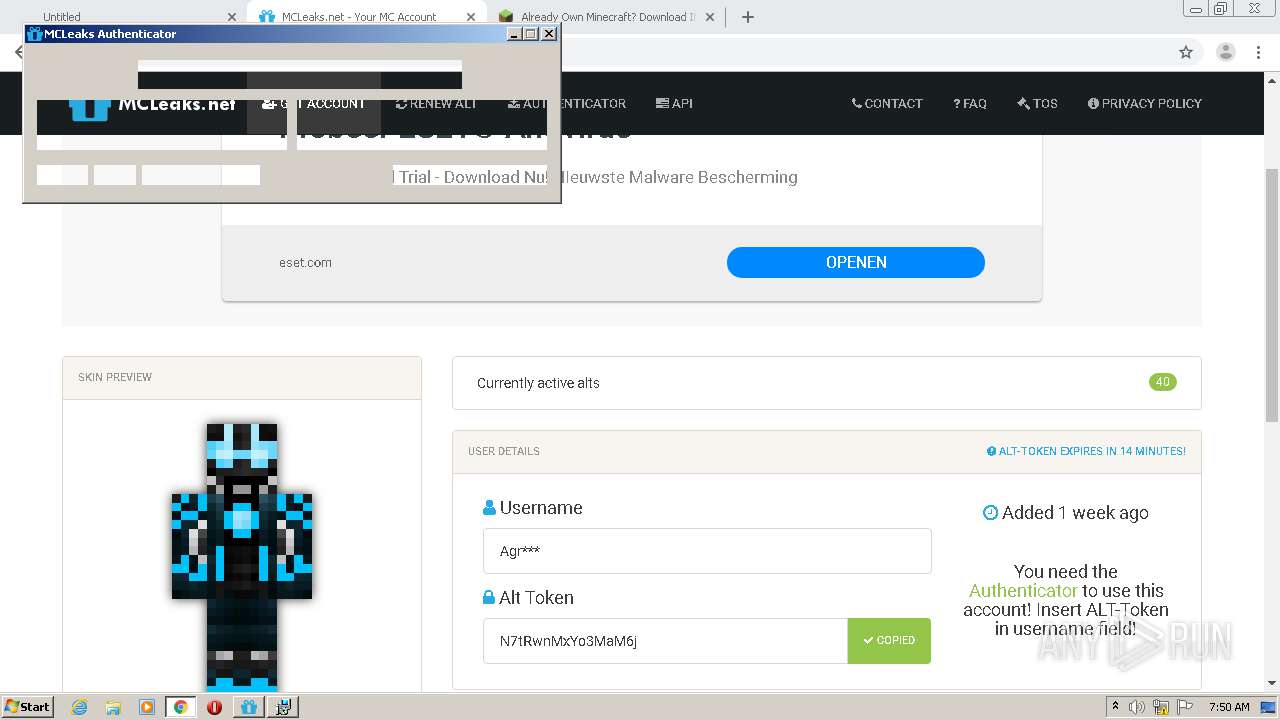Click the clock icon beside Added

(x=990, y=512)
